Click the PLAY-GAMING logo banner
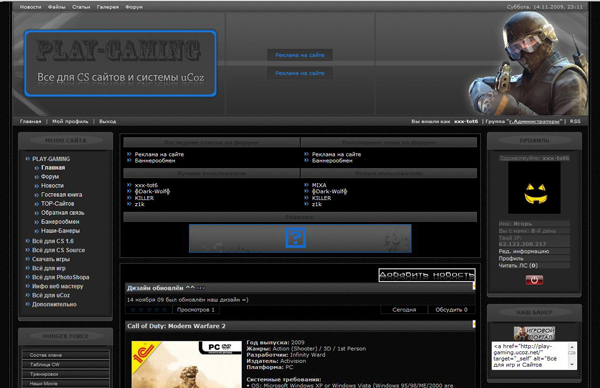600x388 pixels. coord(121,63)
